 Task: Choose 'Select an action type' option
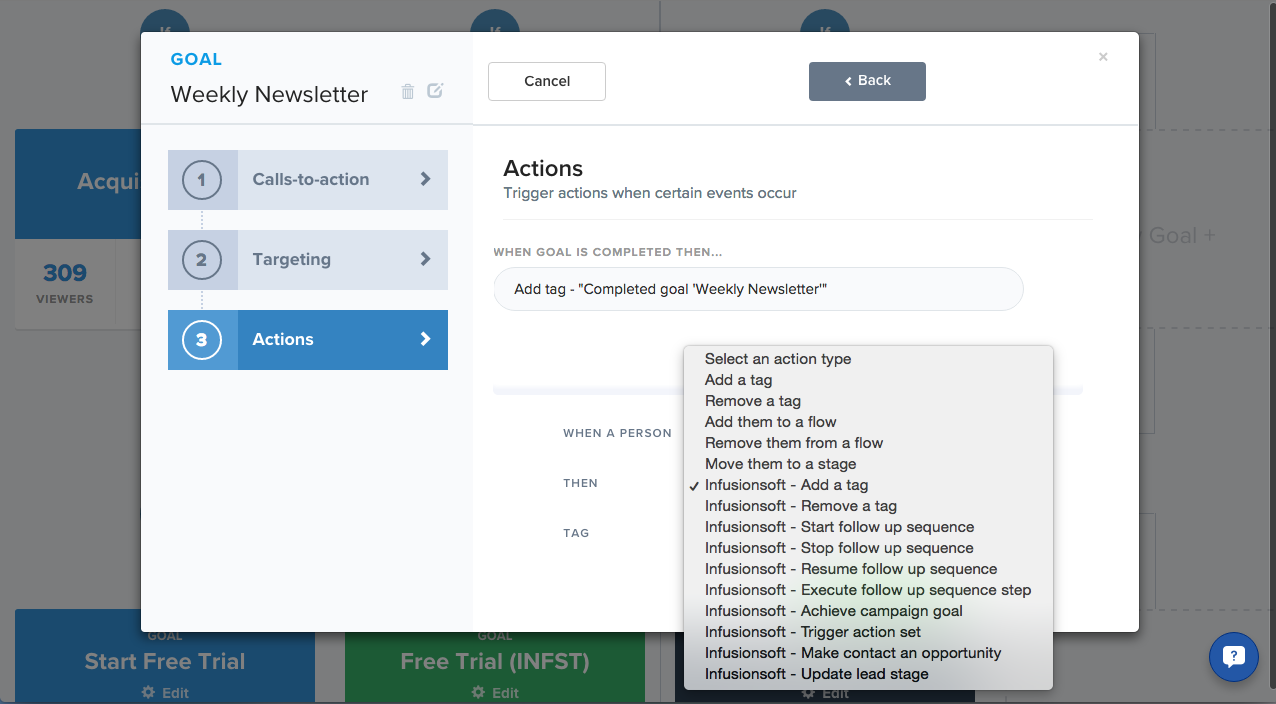click(868, 359)
